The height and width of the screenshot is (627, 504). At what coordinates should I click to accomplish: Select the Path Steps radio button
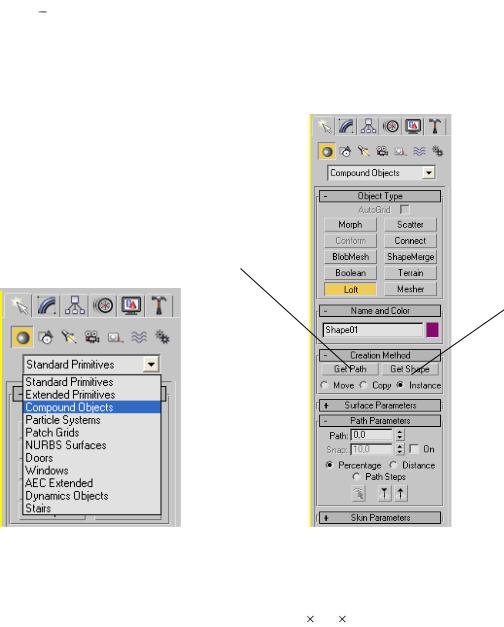(356, 476)
